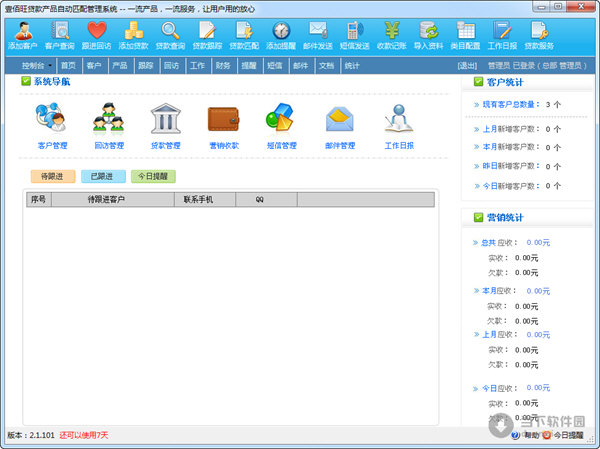Expand the 控制台 dropdown menu

tap(38, 65)
